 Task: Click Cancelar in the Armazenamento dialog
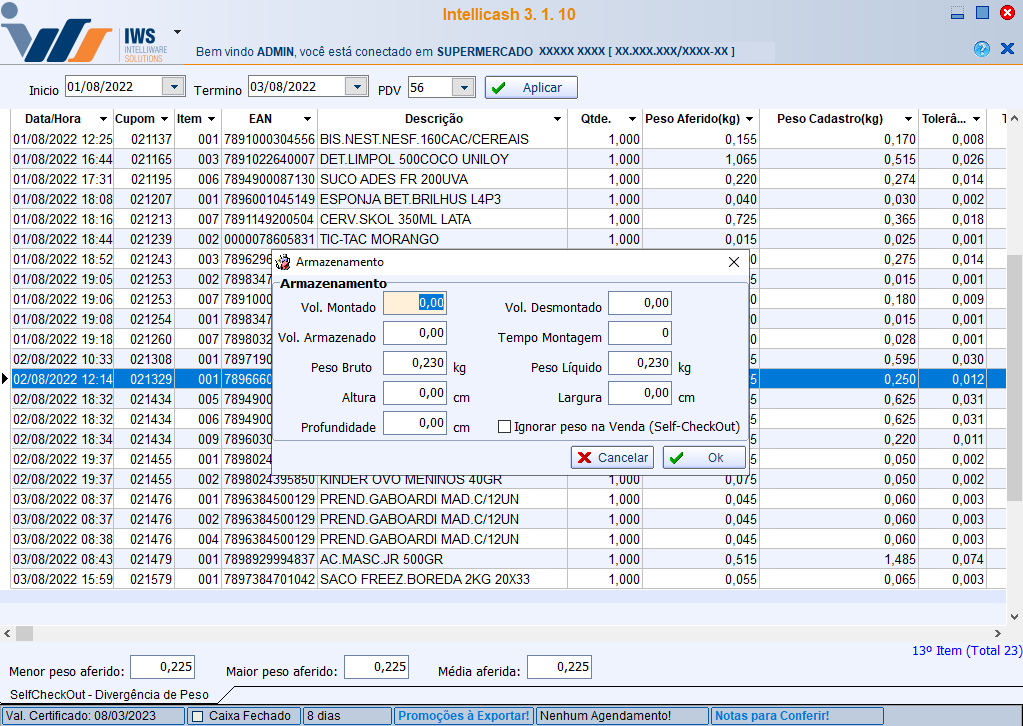click(x=612, y=457)
